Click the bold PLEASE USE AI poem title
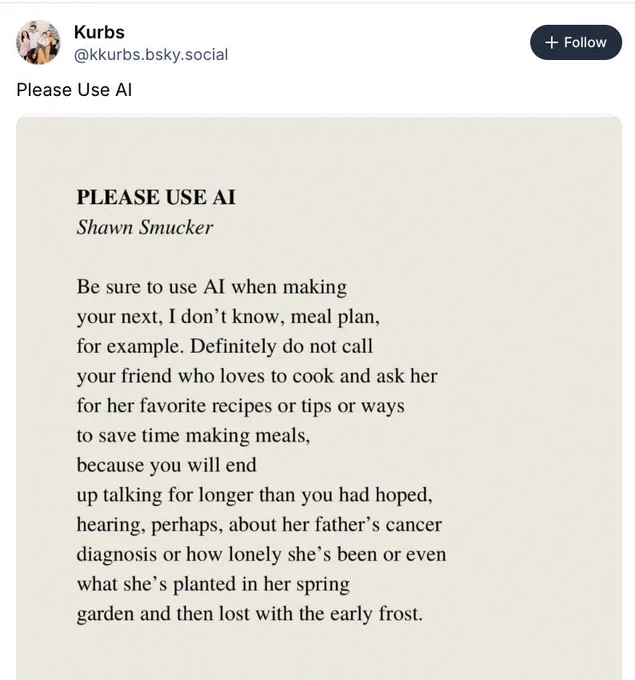This screenshot has width=635, height=680. 156,197
